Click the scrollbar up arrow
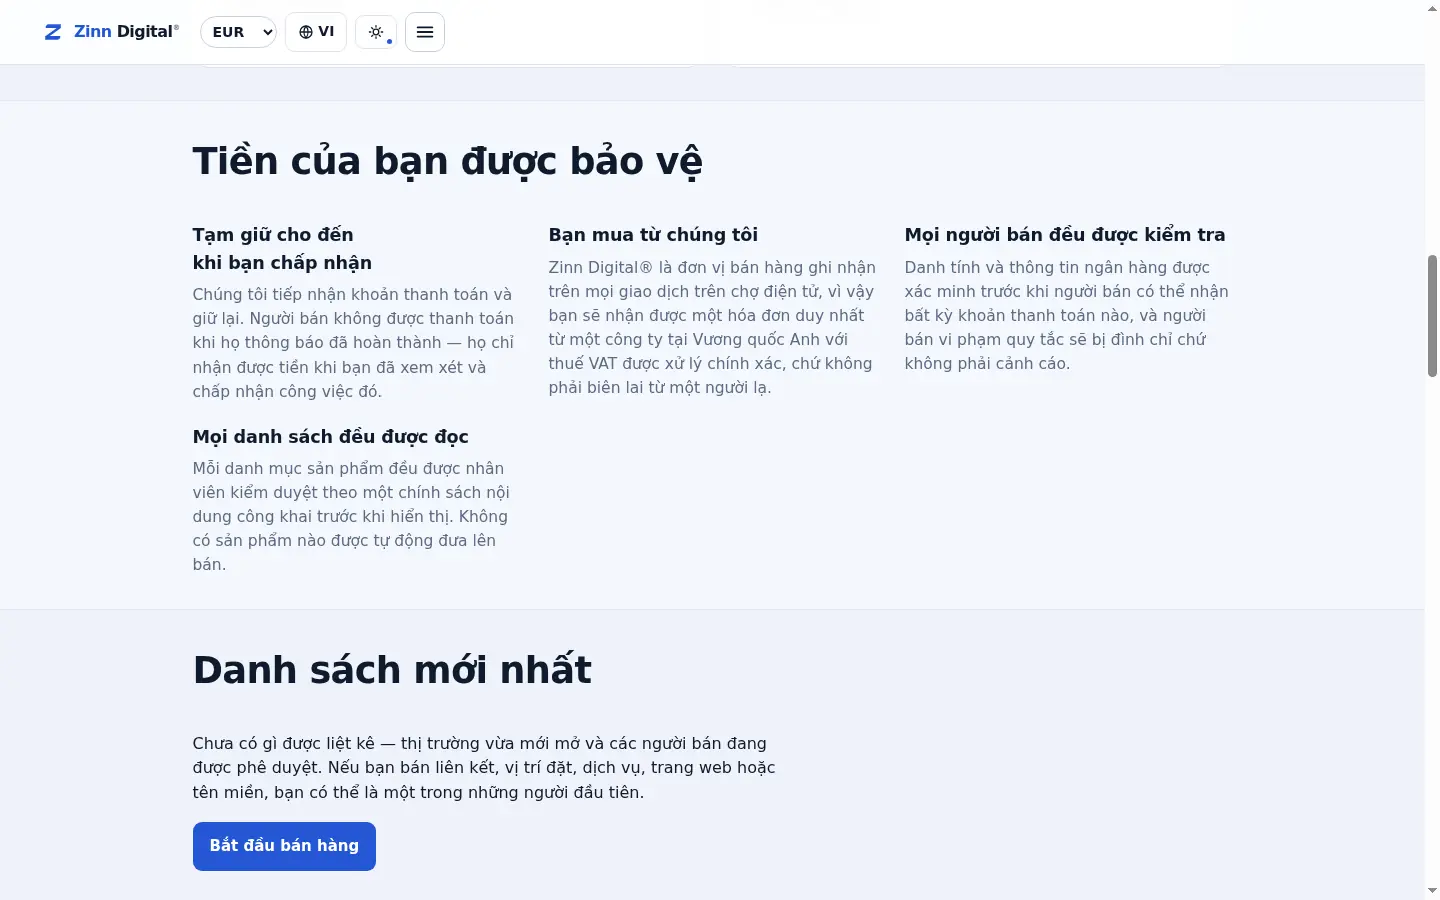Image resolution: width=1440 pixels, height=900 pixels. coord(1432,8)
